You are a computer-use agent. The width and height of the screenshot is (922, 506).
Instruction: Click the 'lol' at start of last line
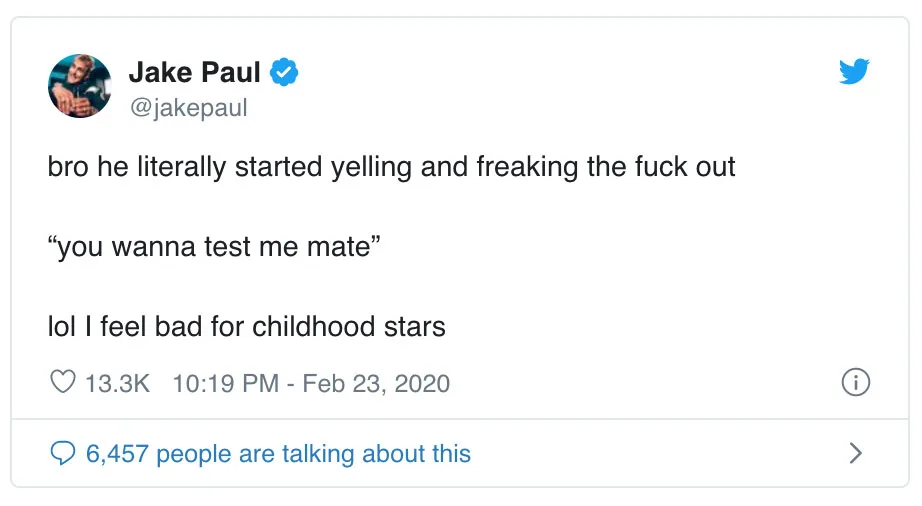click(x=61, y=326)
